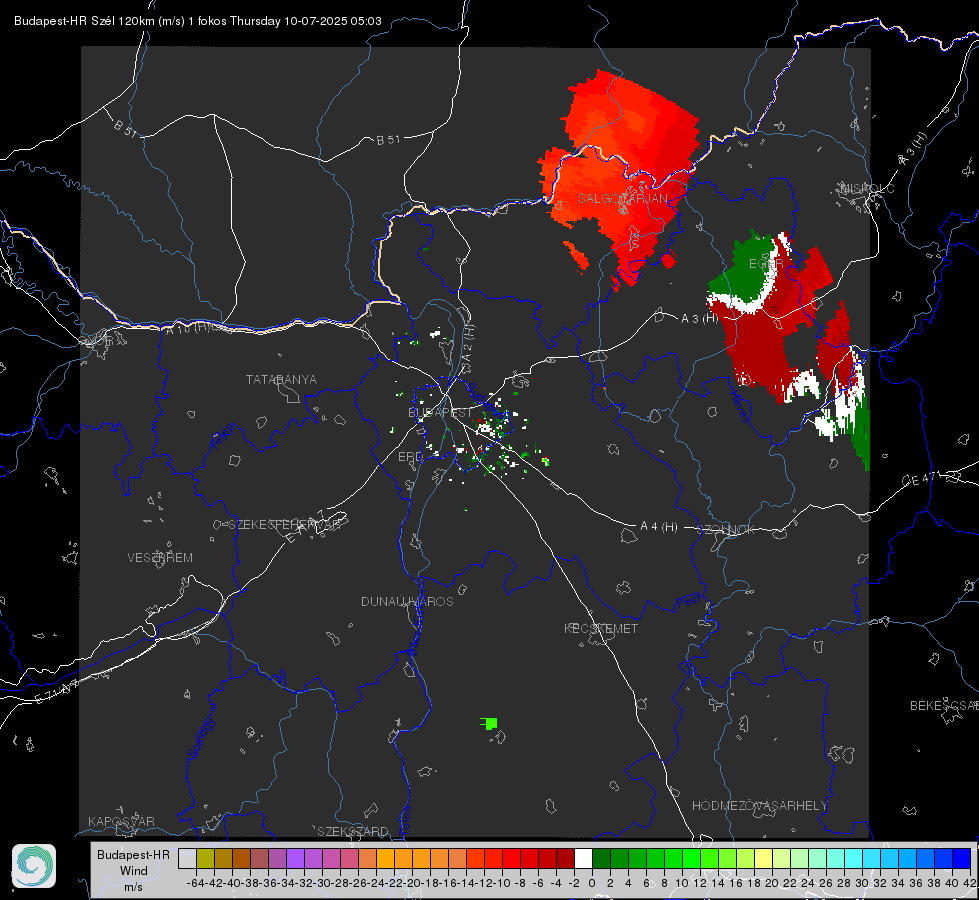Click the SALGOTARJAN label in the red echo
Image resolution: width=979 pixels, height=900 pixels.
623,199
